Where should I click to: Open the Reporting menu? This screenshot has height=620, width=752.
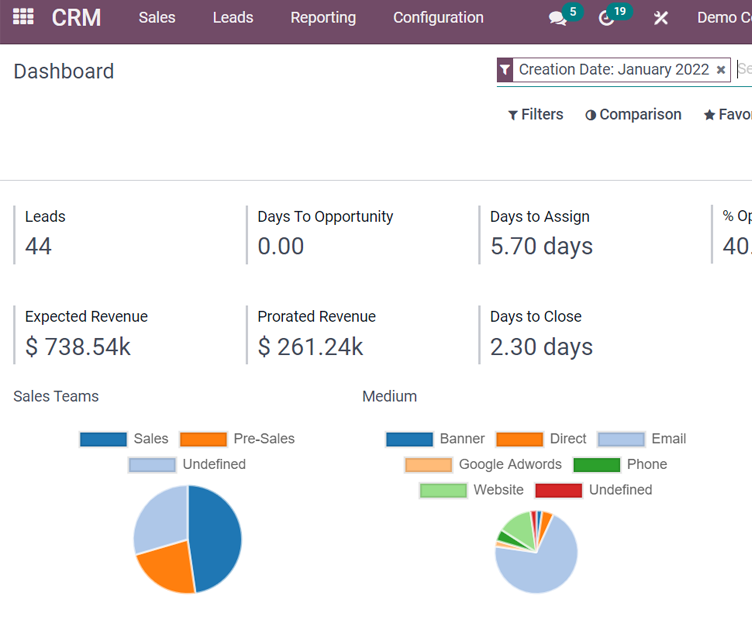click(323, 17)
